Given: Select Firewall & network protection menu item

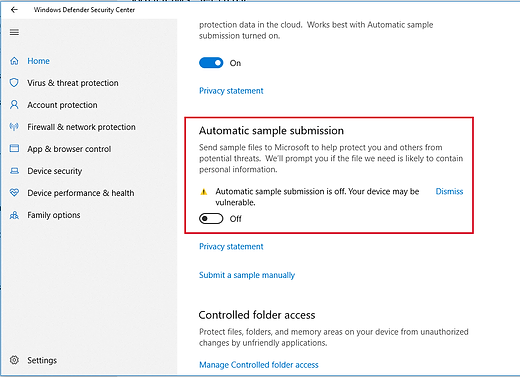Looking at the screenshot, I should click(81, 127).
